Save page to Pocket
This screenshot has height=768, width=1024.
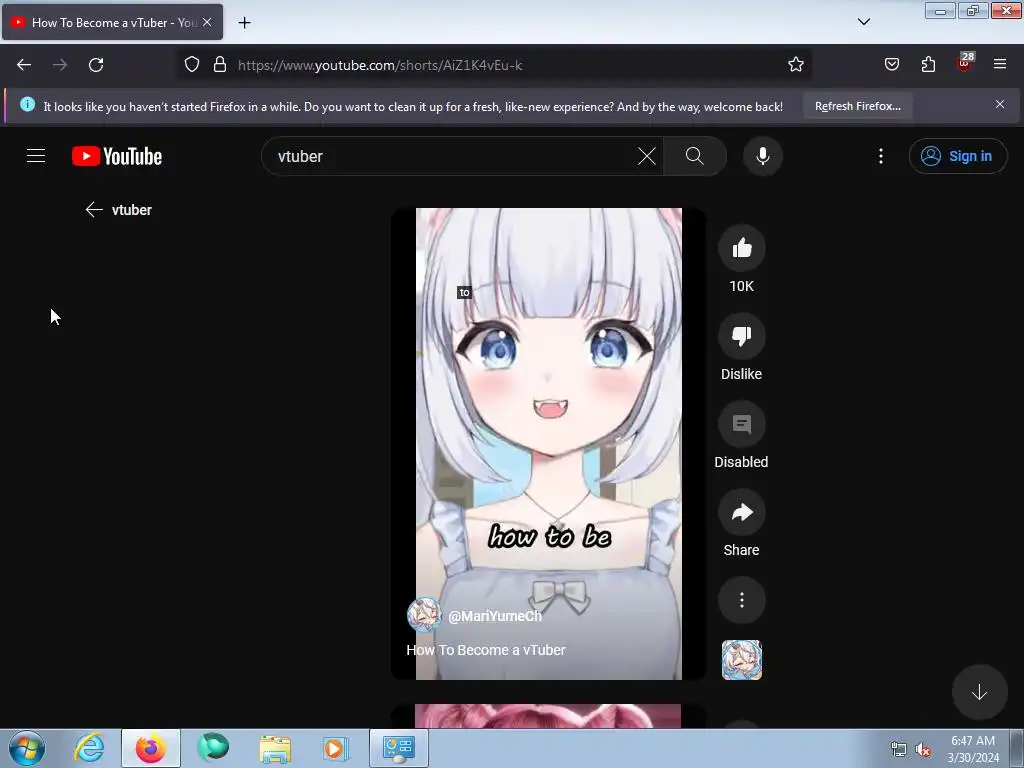tap(891, 65)
